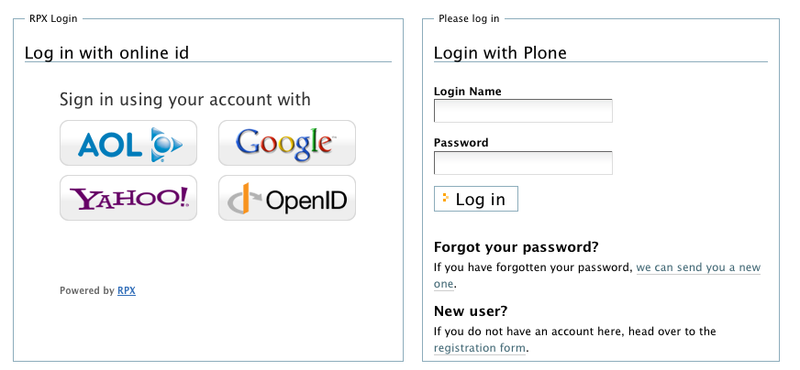Sign in with the Google logo button

point(287,143)
